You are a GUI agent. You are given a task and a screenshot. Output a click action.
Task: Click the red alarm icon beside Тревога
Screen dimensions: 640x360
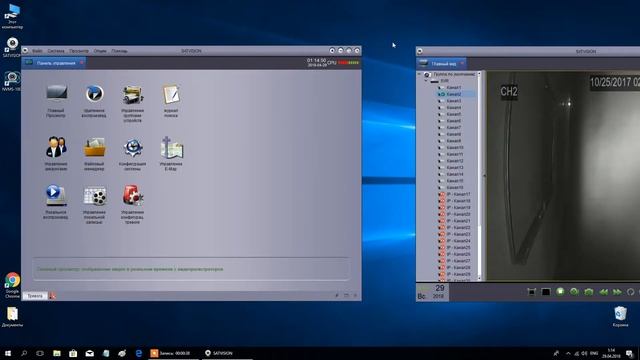tap(52, 296)
